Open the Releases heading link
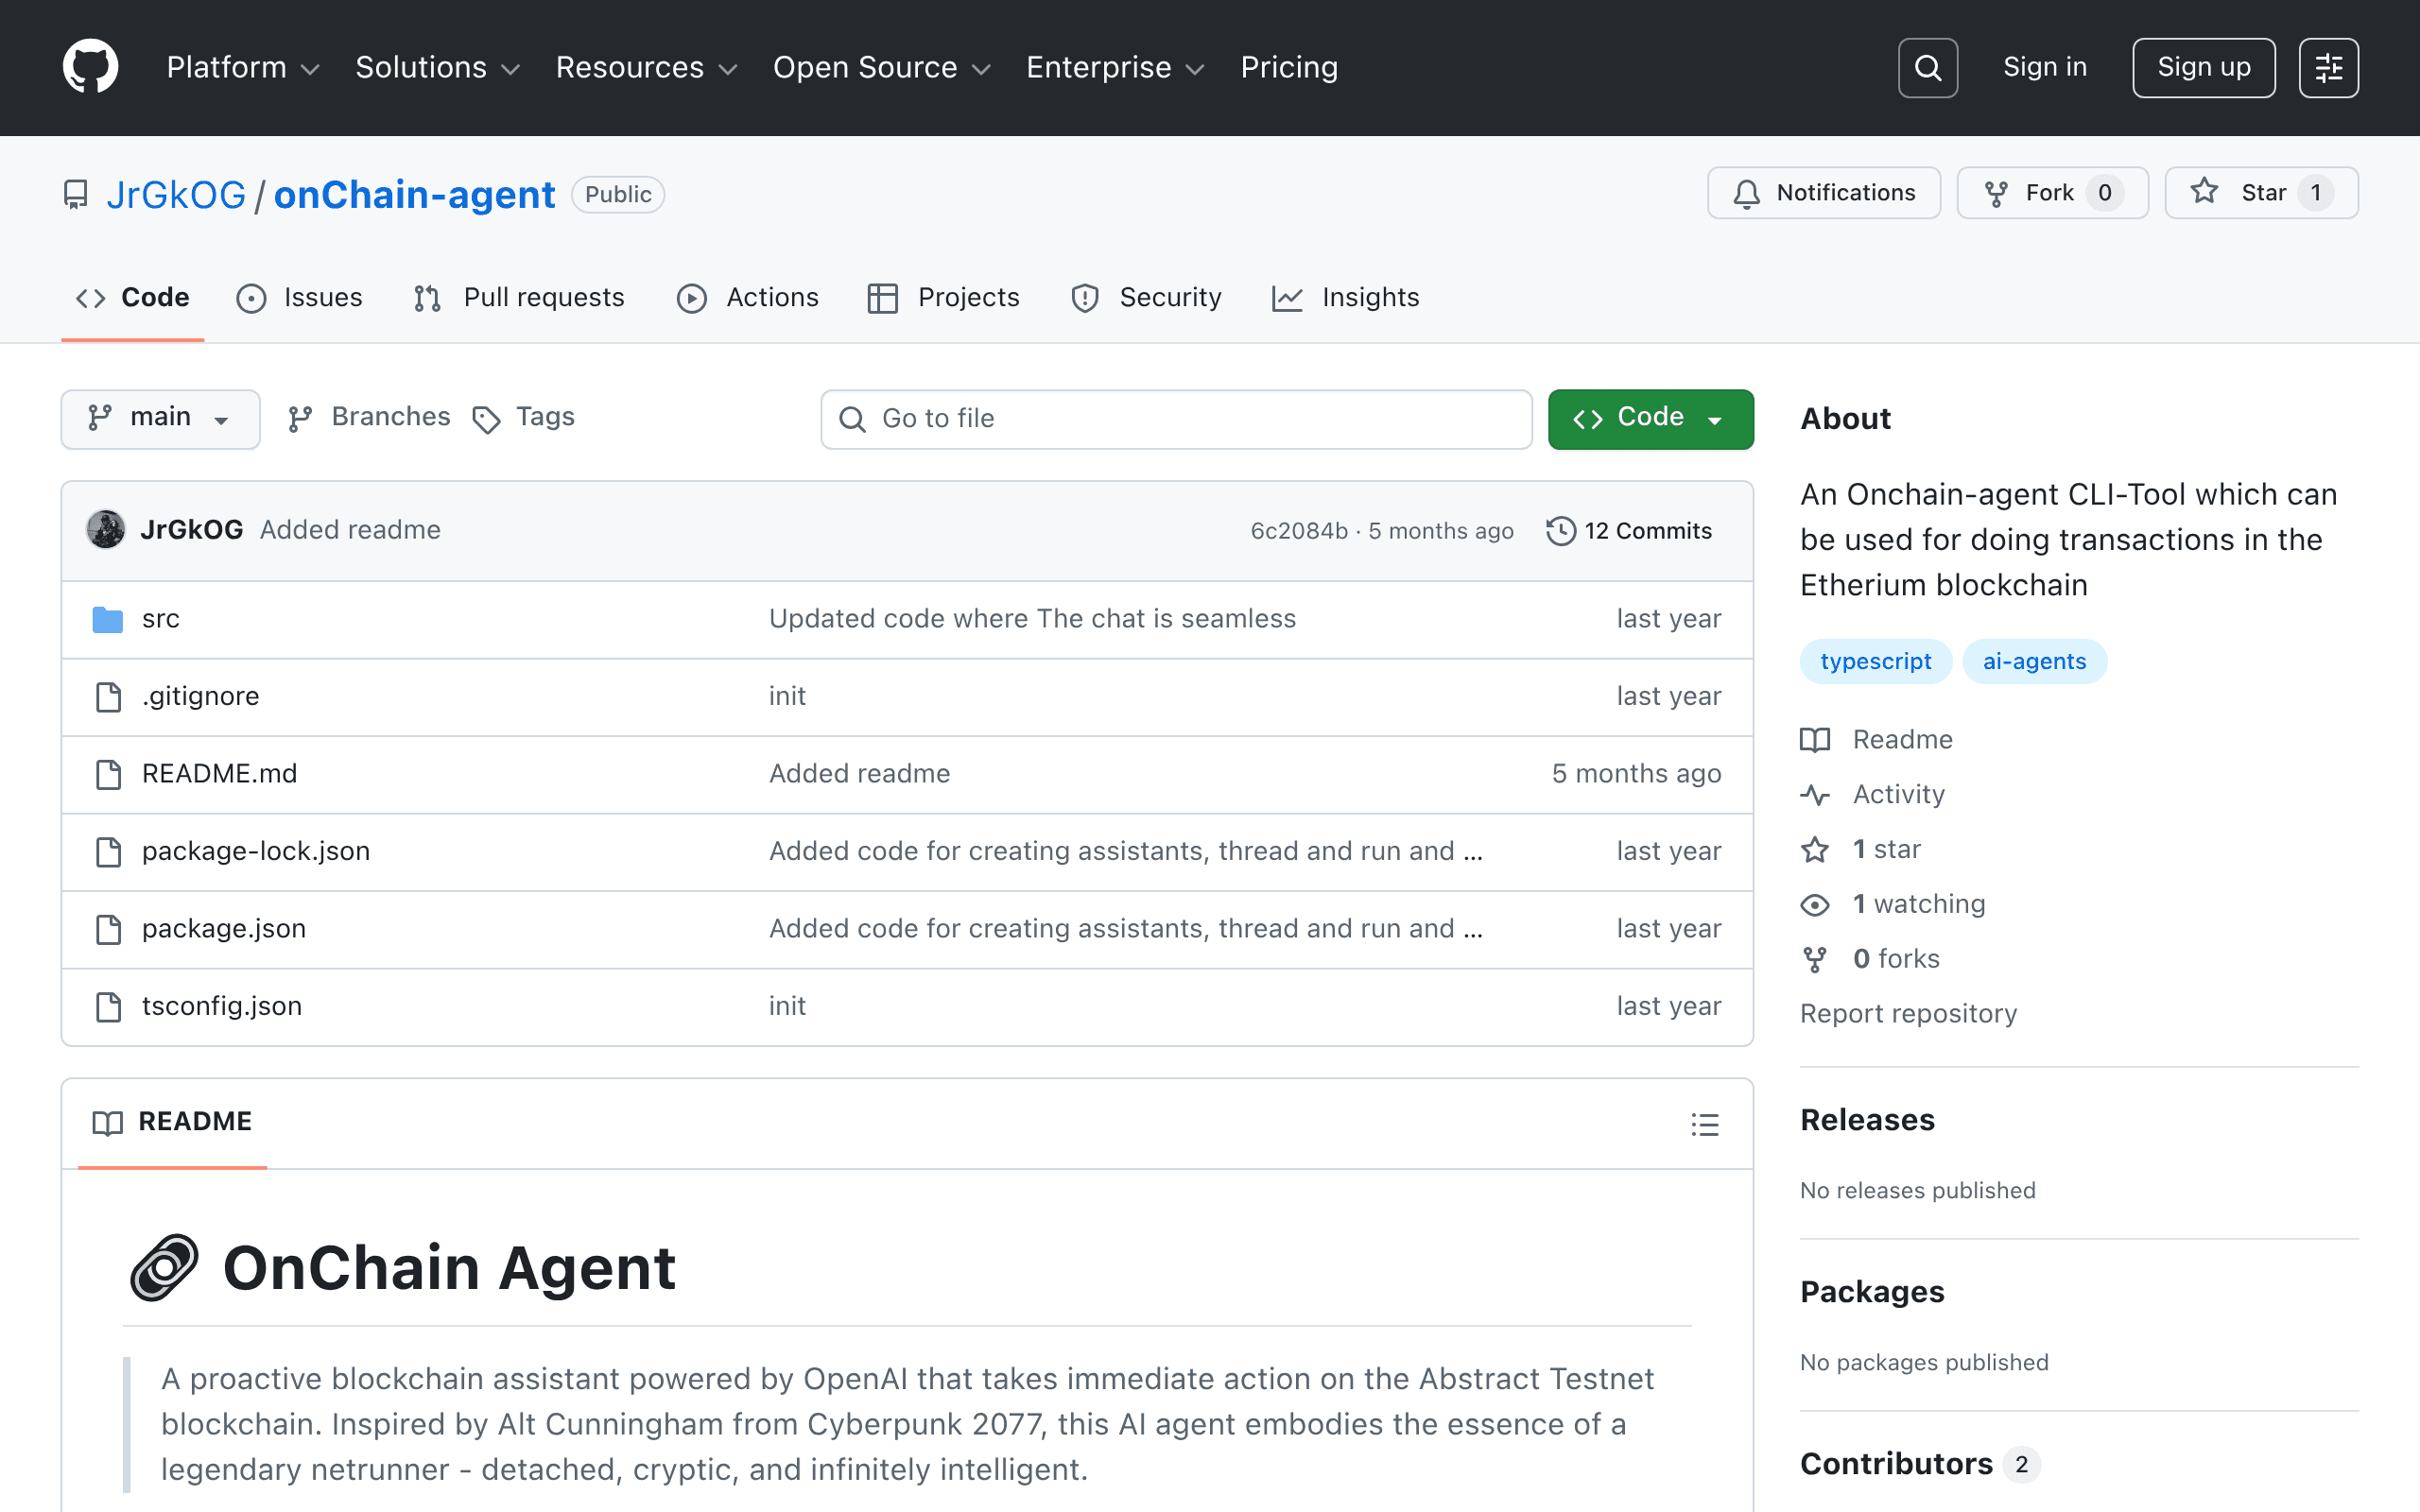This screenshot has width=2420, height=1512. pyautogui.click(x=1867, y=1120)
